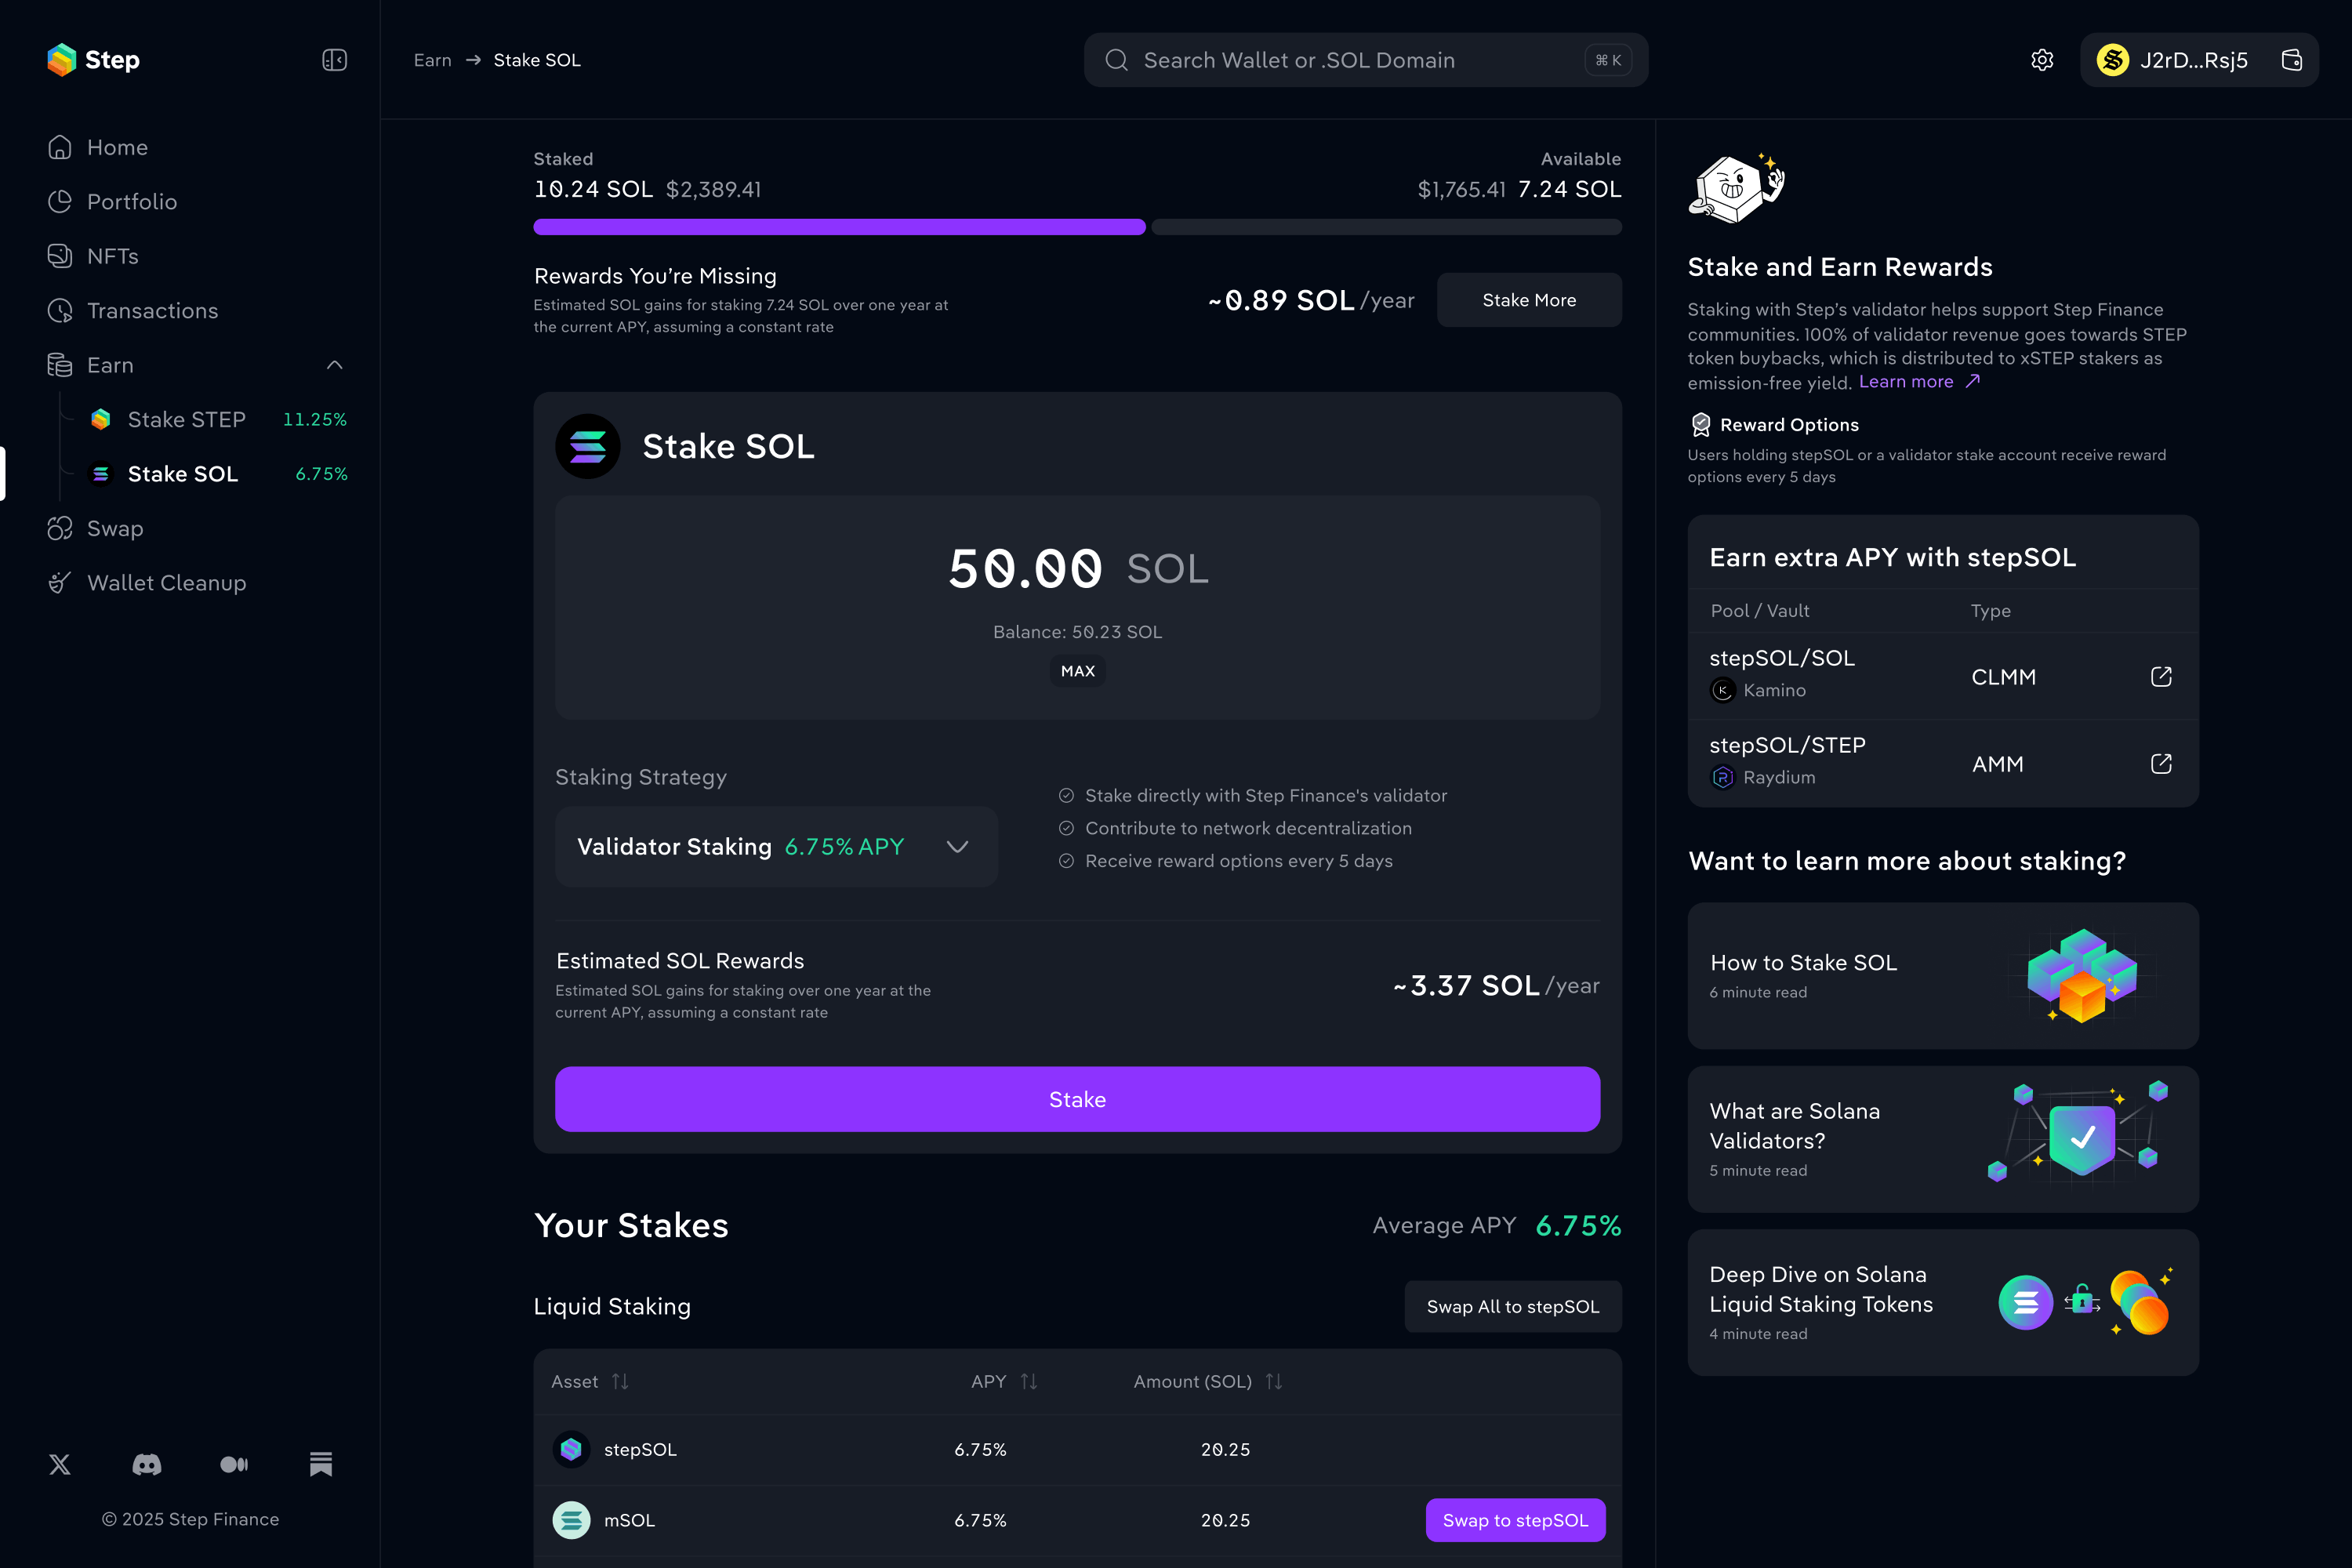Open Raydium stepSOL/STEP external link icon
This screenshot has width=2352, height=1568.
2161,764
